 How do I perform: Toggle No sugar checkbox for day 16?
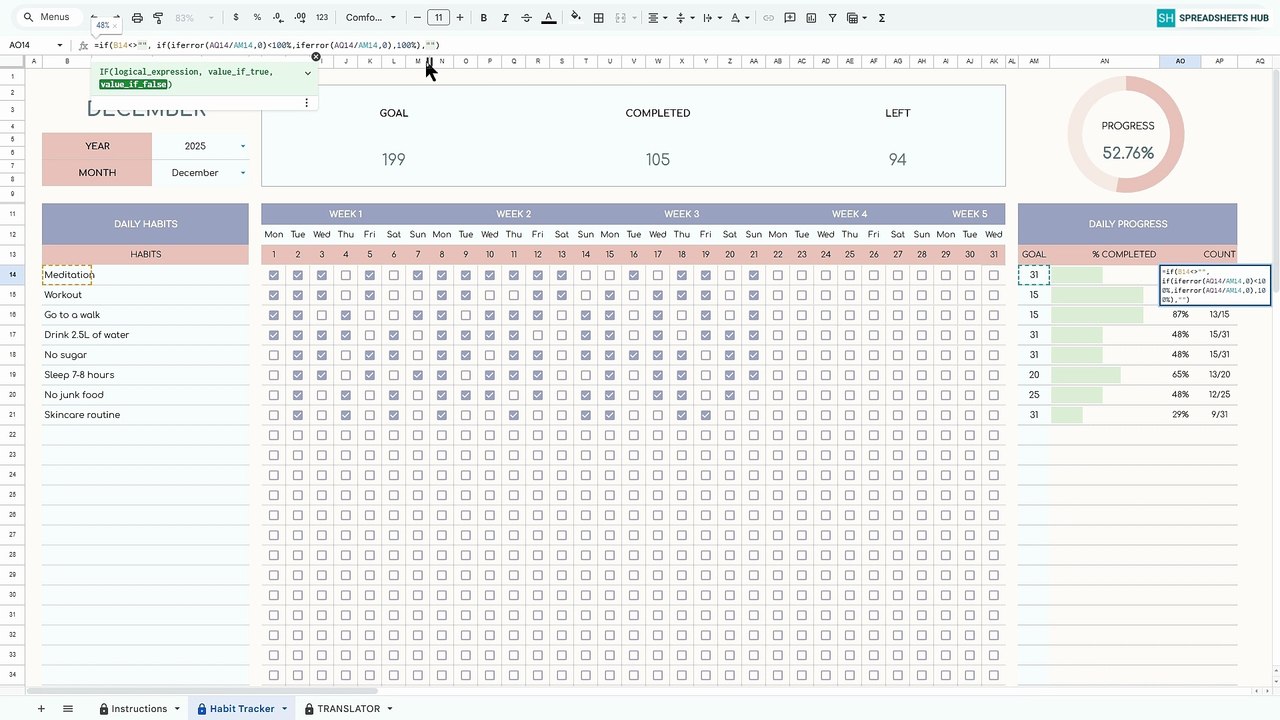[x=634, y=355]
